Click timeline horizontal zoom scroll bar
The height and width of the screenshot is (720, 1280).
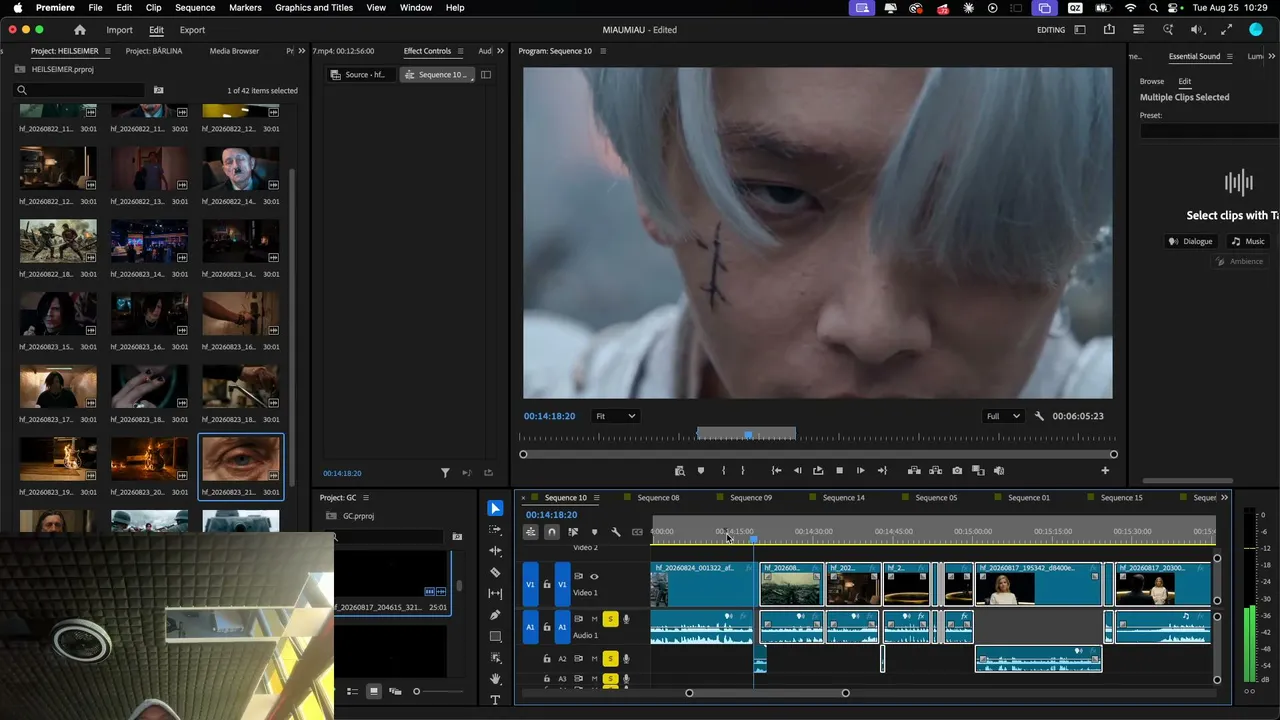[767, 693]
